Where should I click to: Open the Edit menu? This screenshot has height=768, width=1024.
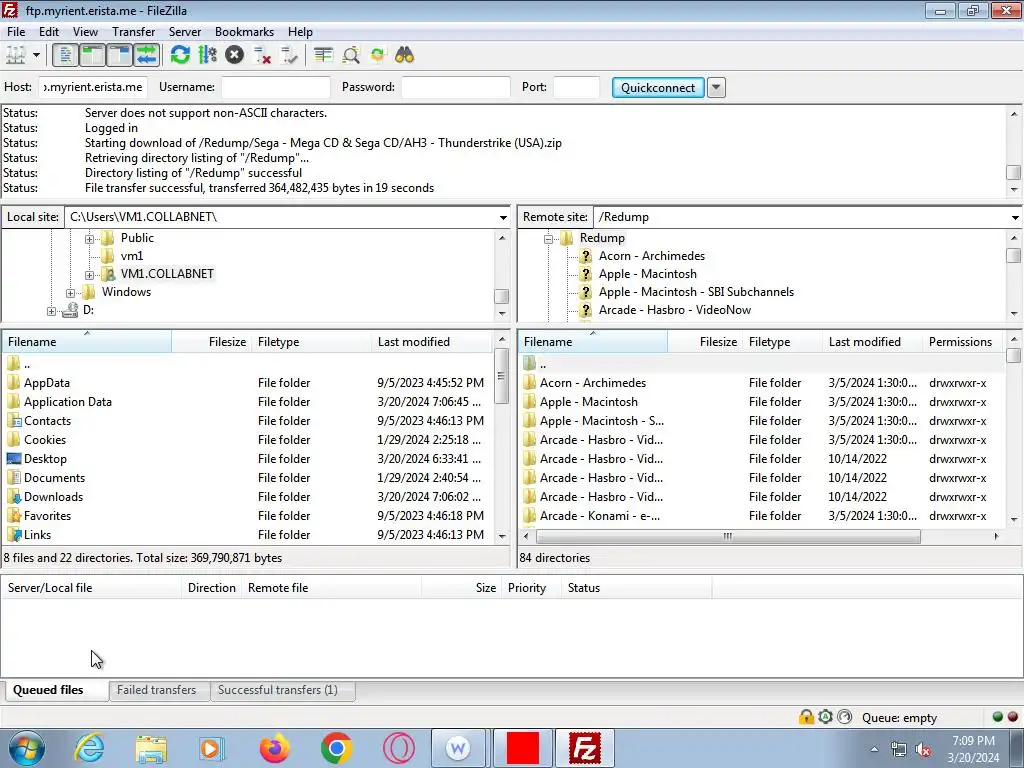(48, 31)
